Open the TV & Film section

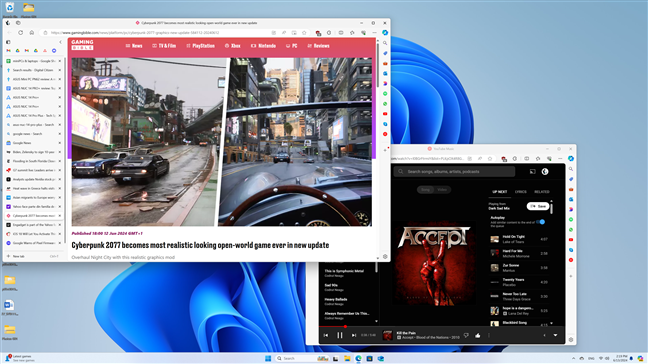164,46
